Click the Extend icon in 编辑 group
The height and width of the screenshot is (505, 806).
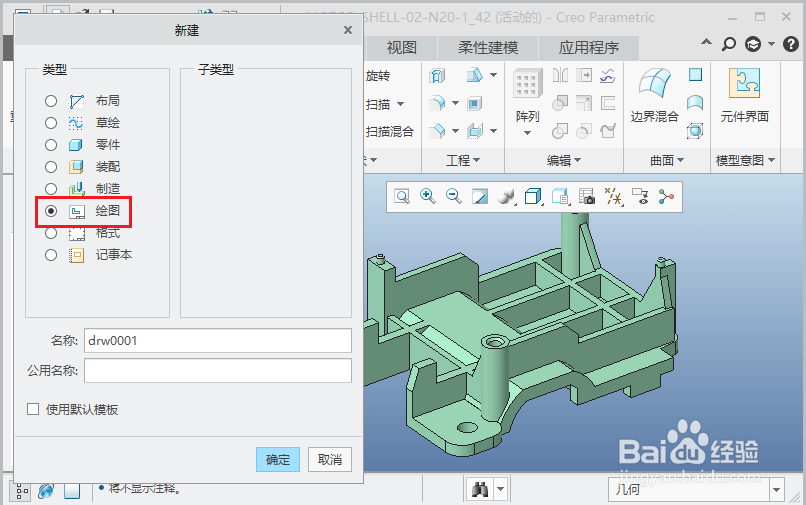[x=584, y=76]
